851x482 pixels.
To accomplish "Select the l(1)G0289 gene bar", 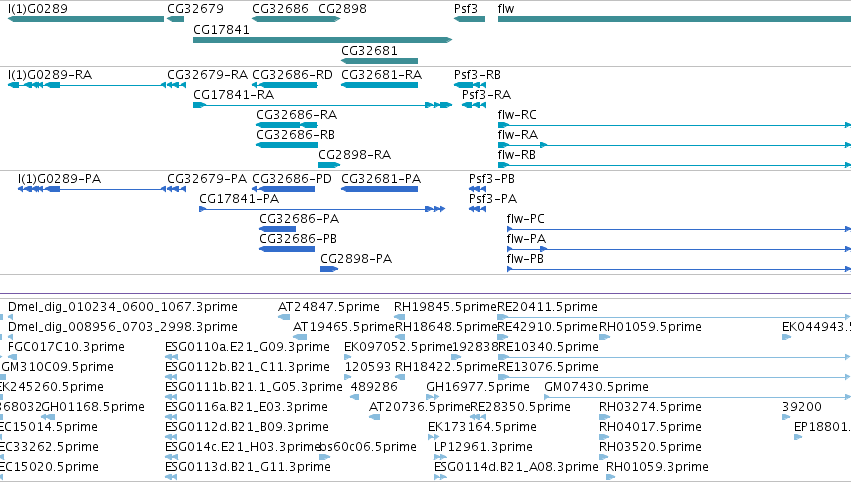I will (x=86, y=19).
